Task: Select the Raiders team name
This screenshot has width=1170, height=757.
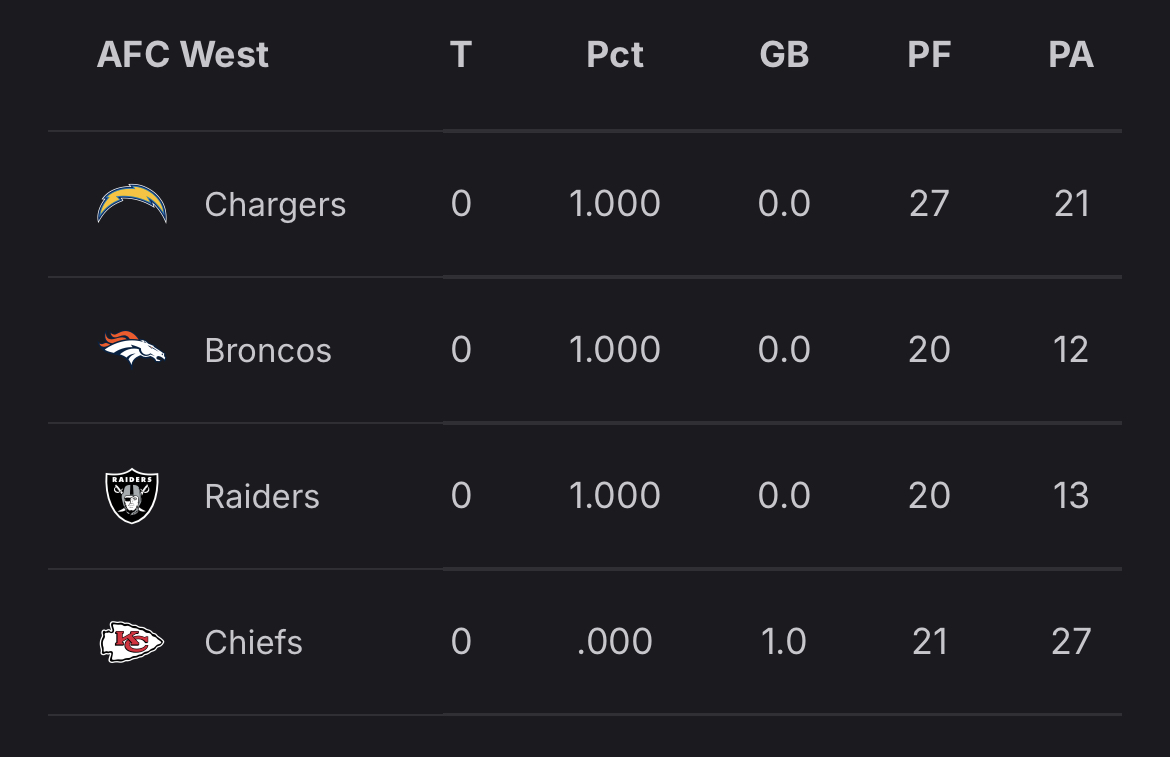Action: click(262, 496)
